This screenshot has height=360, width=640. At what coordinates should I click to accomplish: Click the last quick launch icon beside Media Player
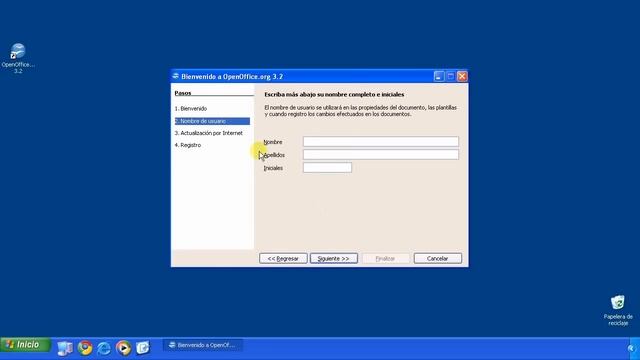[142, 347]
